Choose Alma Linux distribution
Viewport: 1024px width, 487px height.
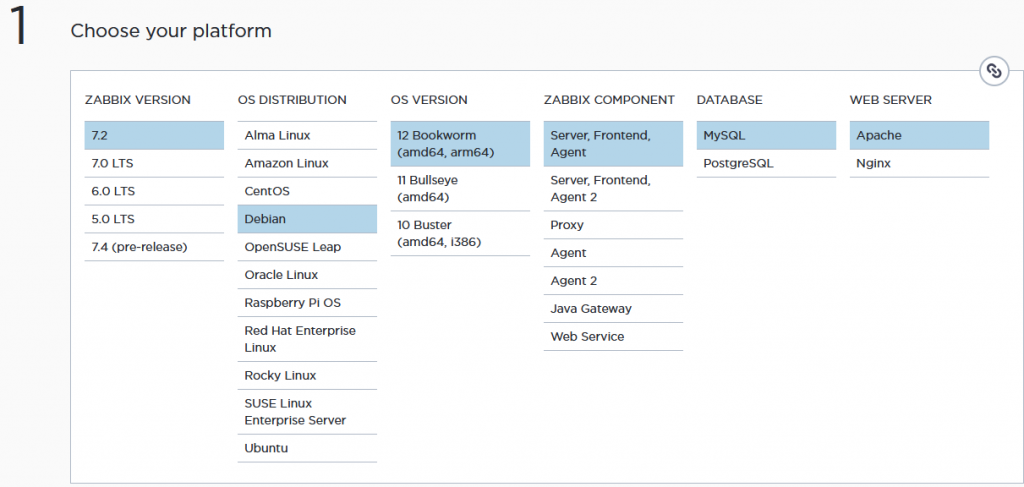point(307,135)
